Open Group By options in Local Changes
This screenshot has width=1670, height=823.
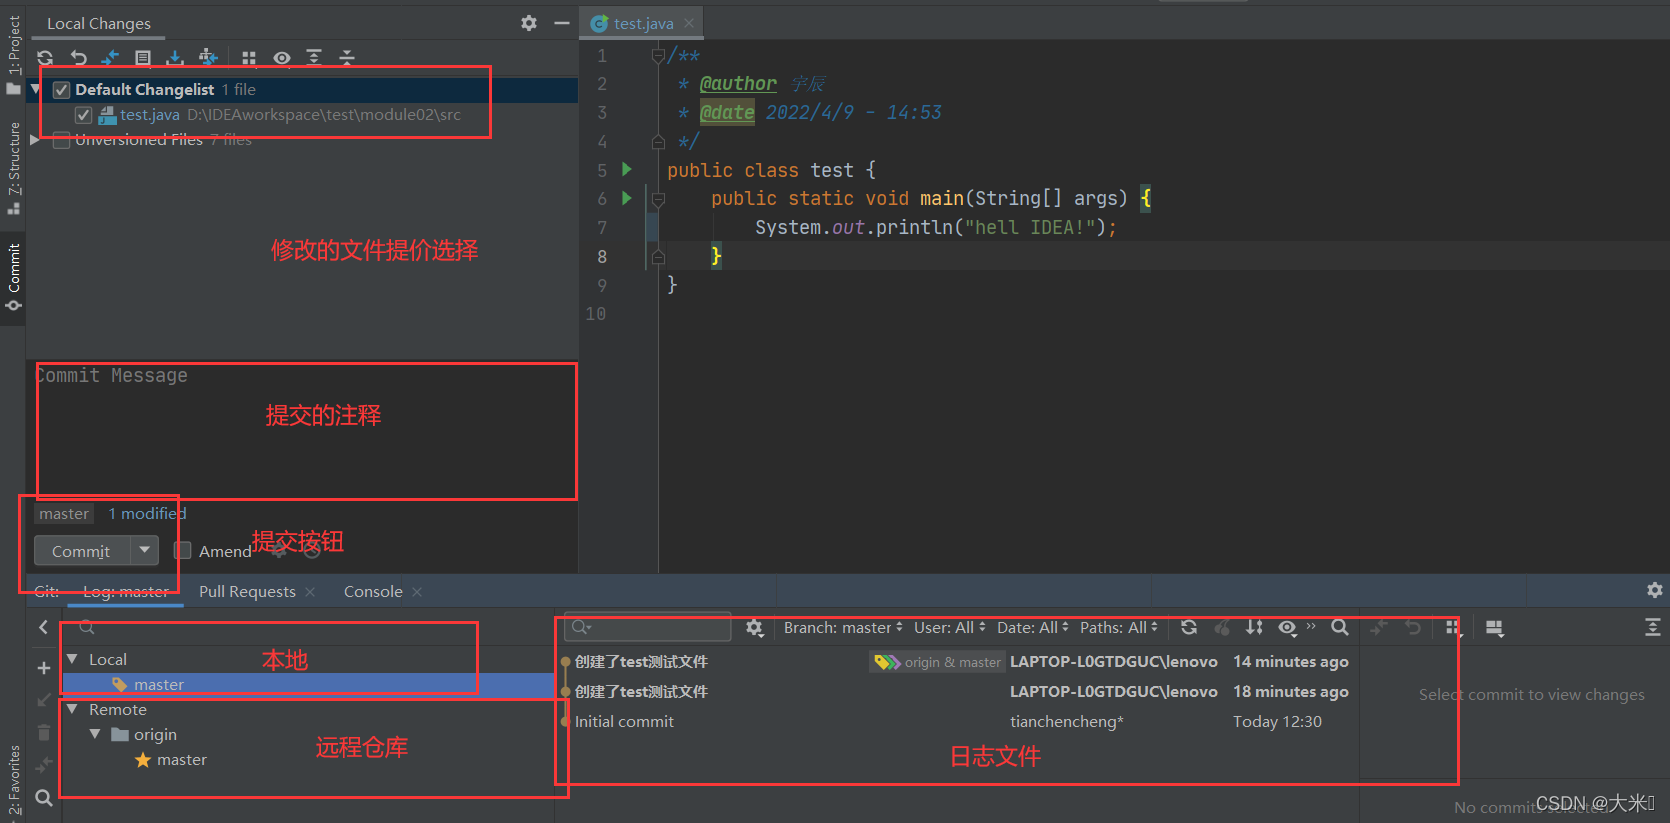click(249, 58)
